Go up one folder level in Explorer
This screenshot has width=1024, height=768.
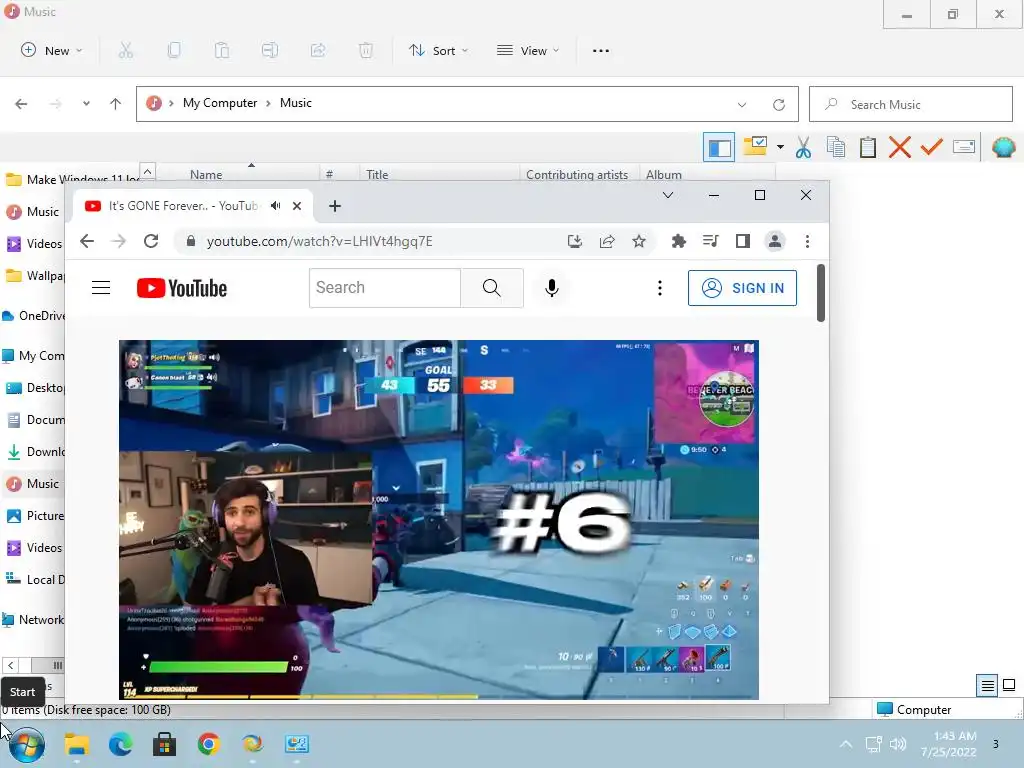(116, 104)
